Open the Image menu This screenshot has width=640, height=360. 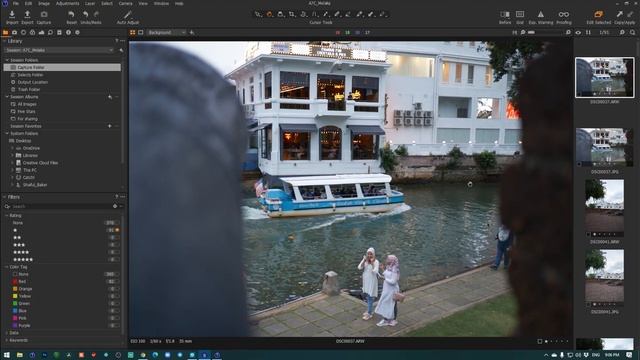tap(44, 3)
